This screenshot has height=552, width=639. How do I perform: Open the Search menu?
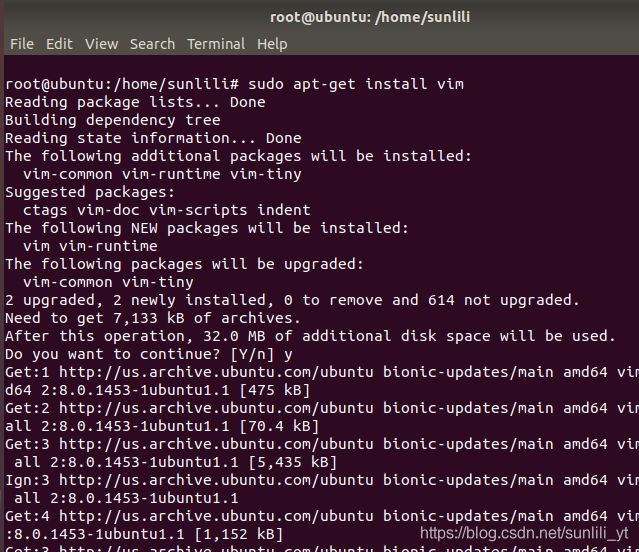152,44
